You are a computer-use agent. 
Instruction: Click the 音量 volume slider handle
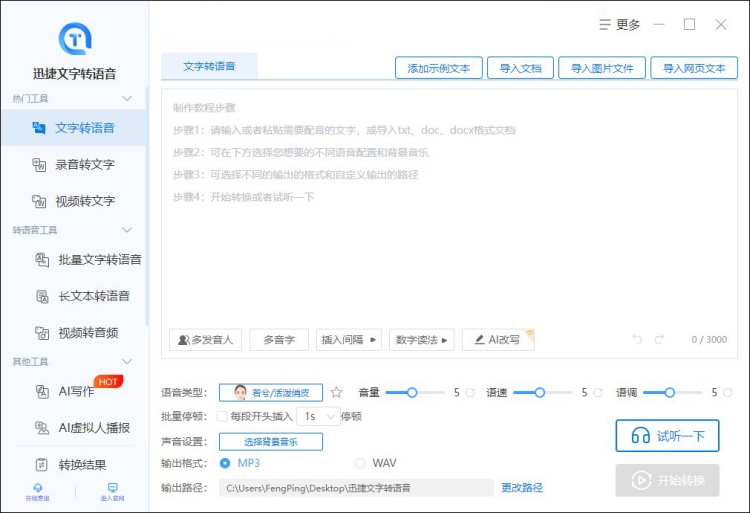412,393
